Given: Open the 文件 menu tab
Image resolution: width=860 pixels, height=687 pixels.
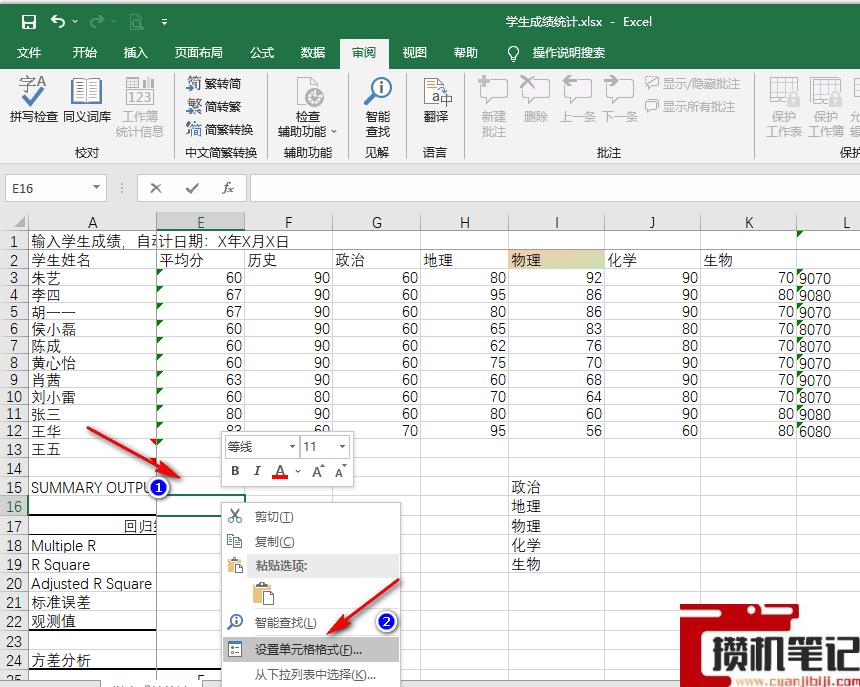Looking at the screenshot, I should (29, 53).
